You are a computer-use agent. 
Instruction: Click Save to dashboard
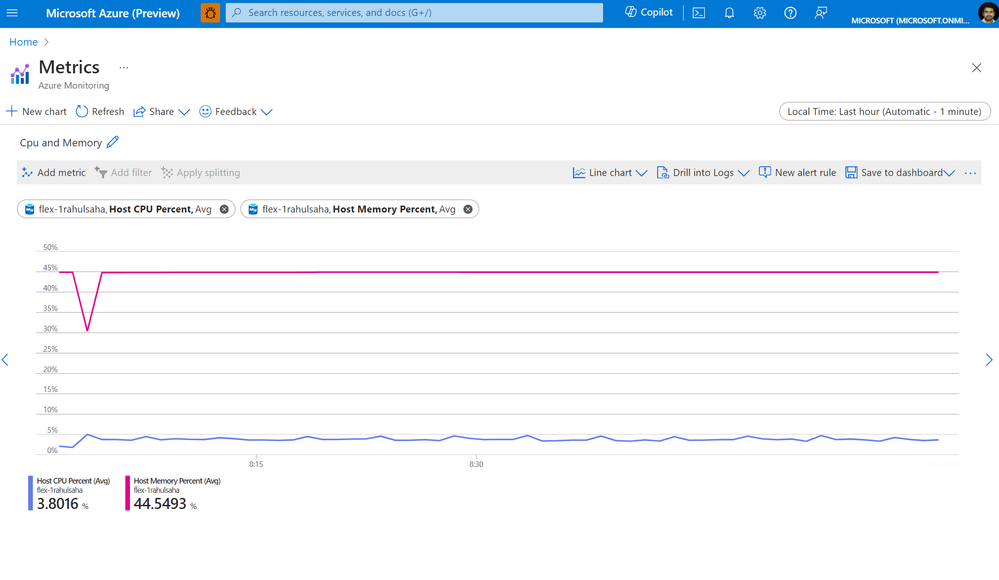click(894, 173)
